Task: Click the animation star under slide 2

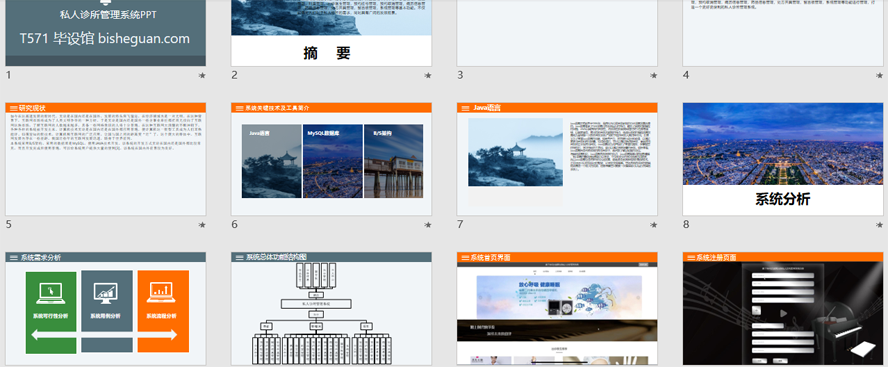Action: pyautogui.click(x=428, y=75)
